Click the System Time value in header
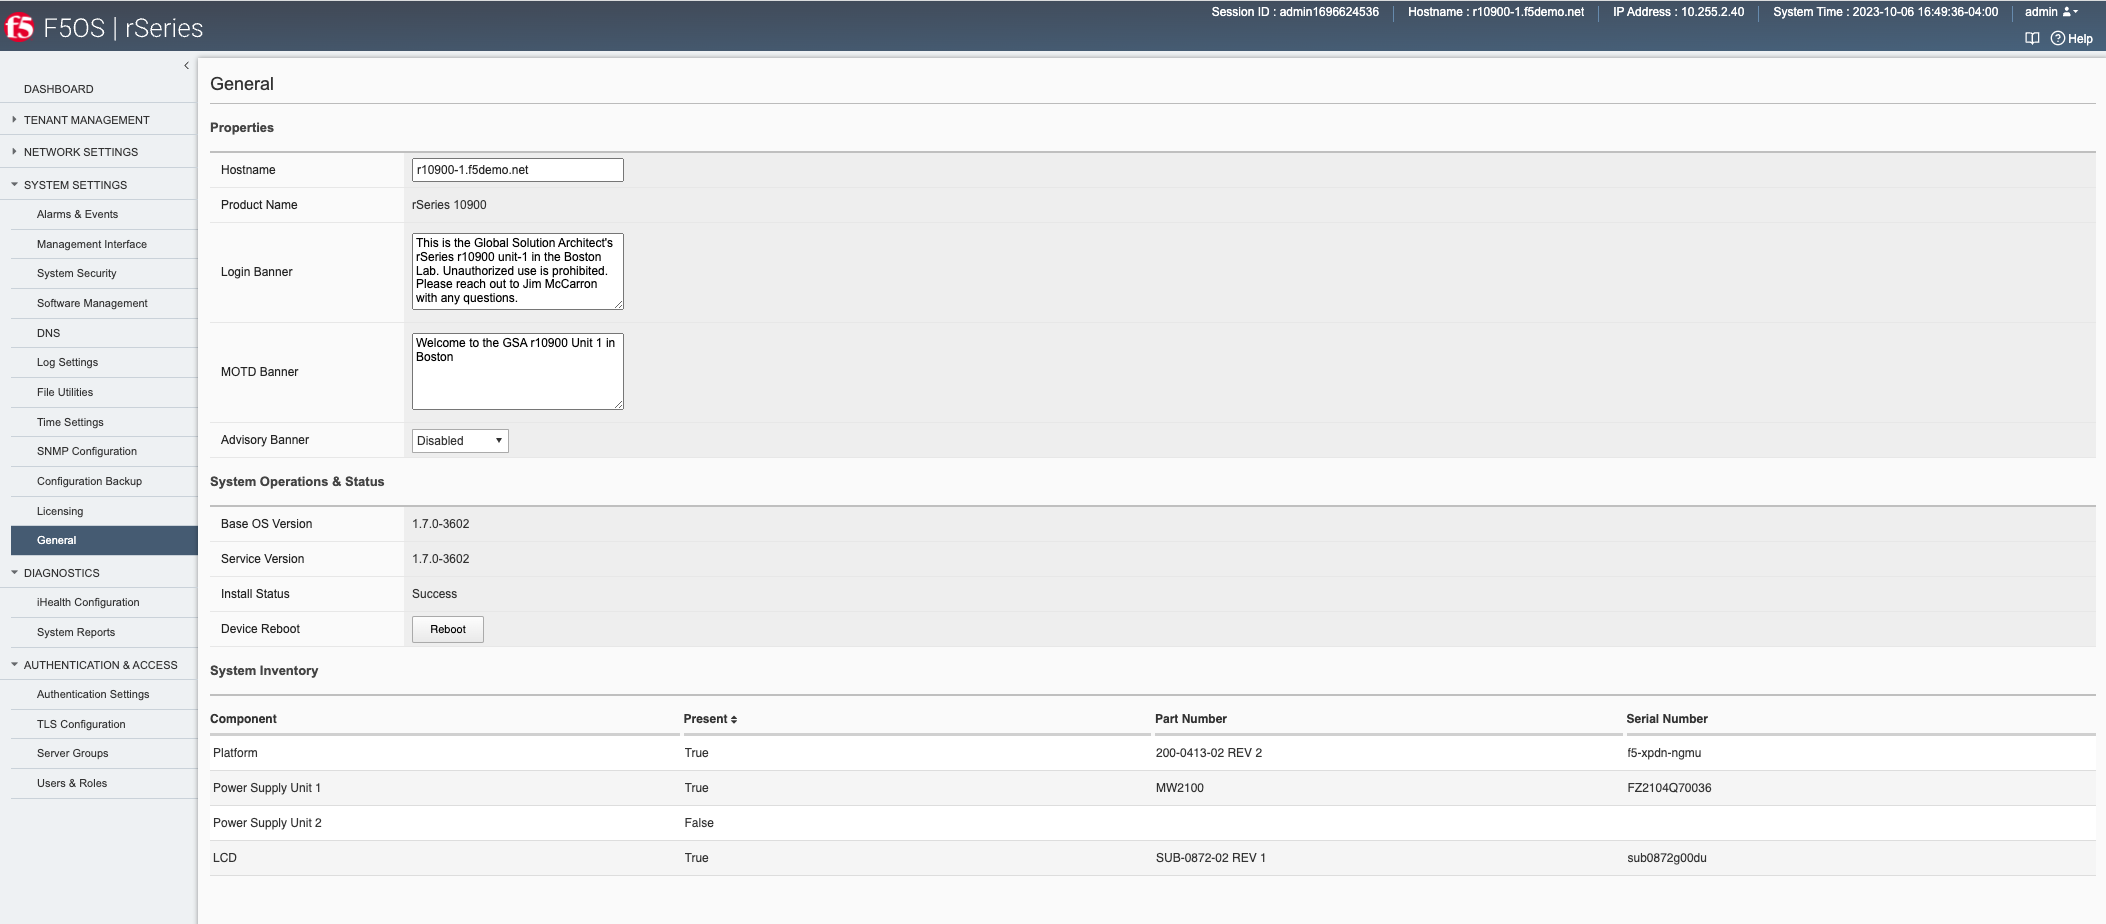The height and width of the screenshot is (924, 2106). click(1925, 12)
